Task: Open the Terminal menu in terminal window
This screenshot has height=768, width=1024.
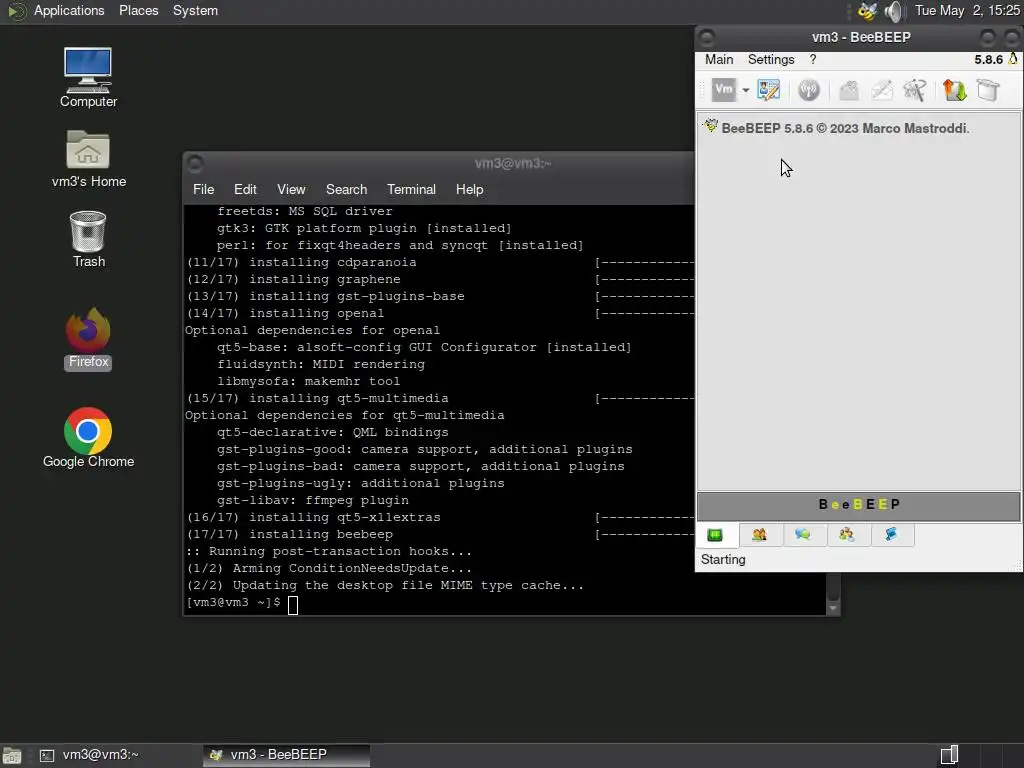Action: pyautogui.click(x=411, y=189)
